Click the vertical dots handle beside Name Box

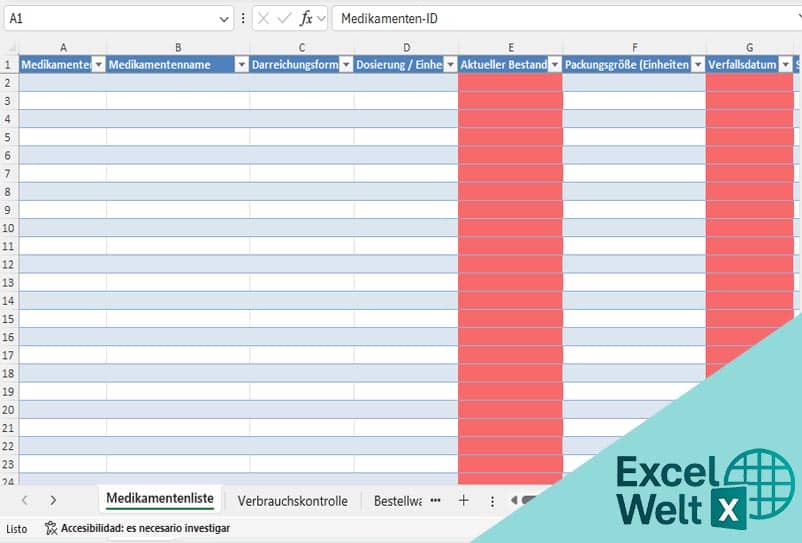pos(243,19)
